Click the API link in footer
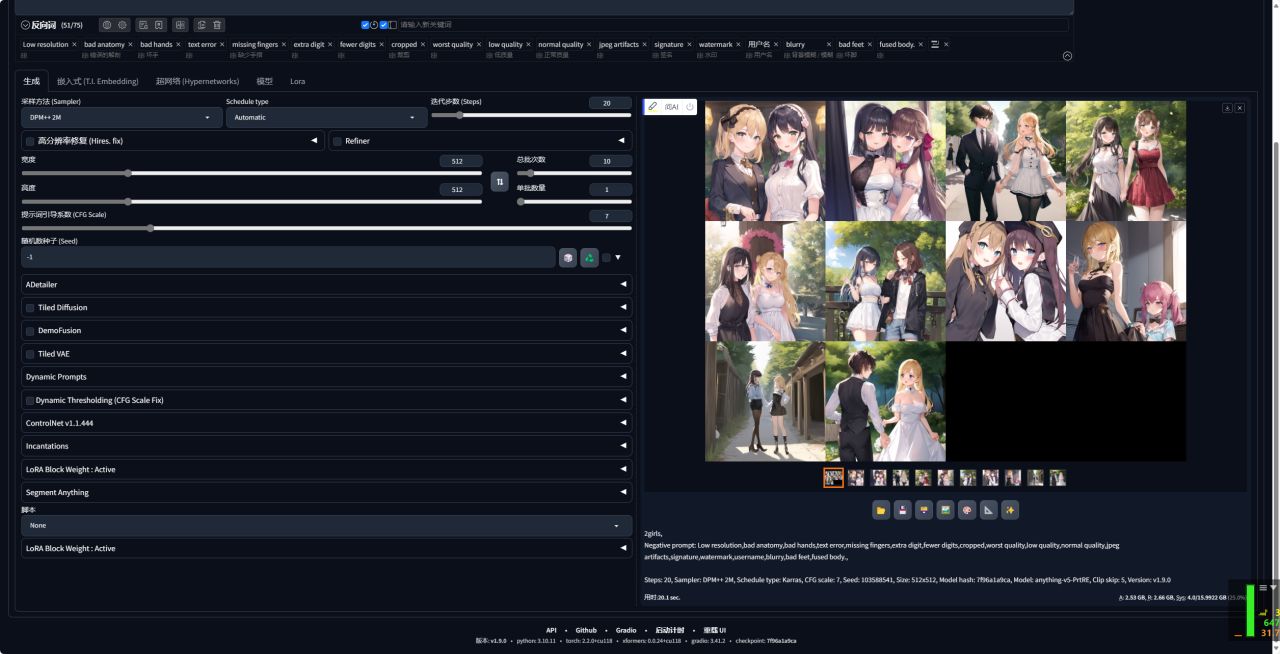Screen dimensions: 1280x654 point(551,630)
